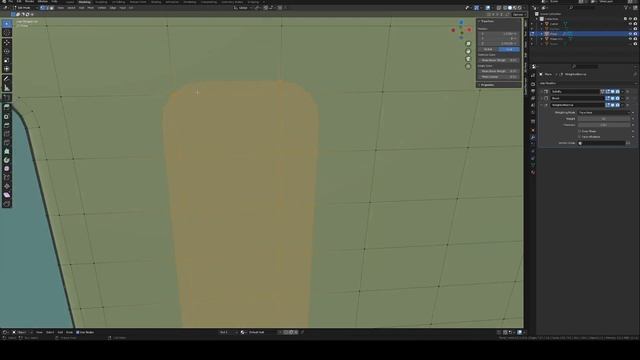The width and height of the screenshot is (640, 360).
Task: Adjust the WeightedNormal Weight slider
Action: coord(604,119)
